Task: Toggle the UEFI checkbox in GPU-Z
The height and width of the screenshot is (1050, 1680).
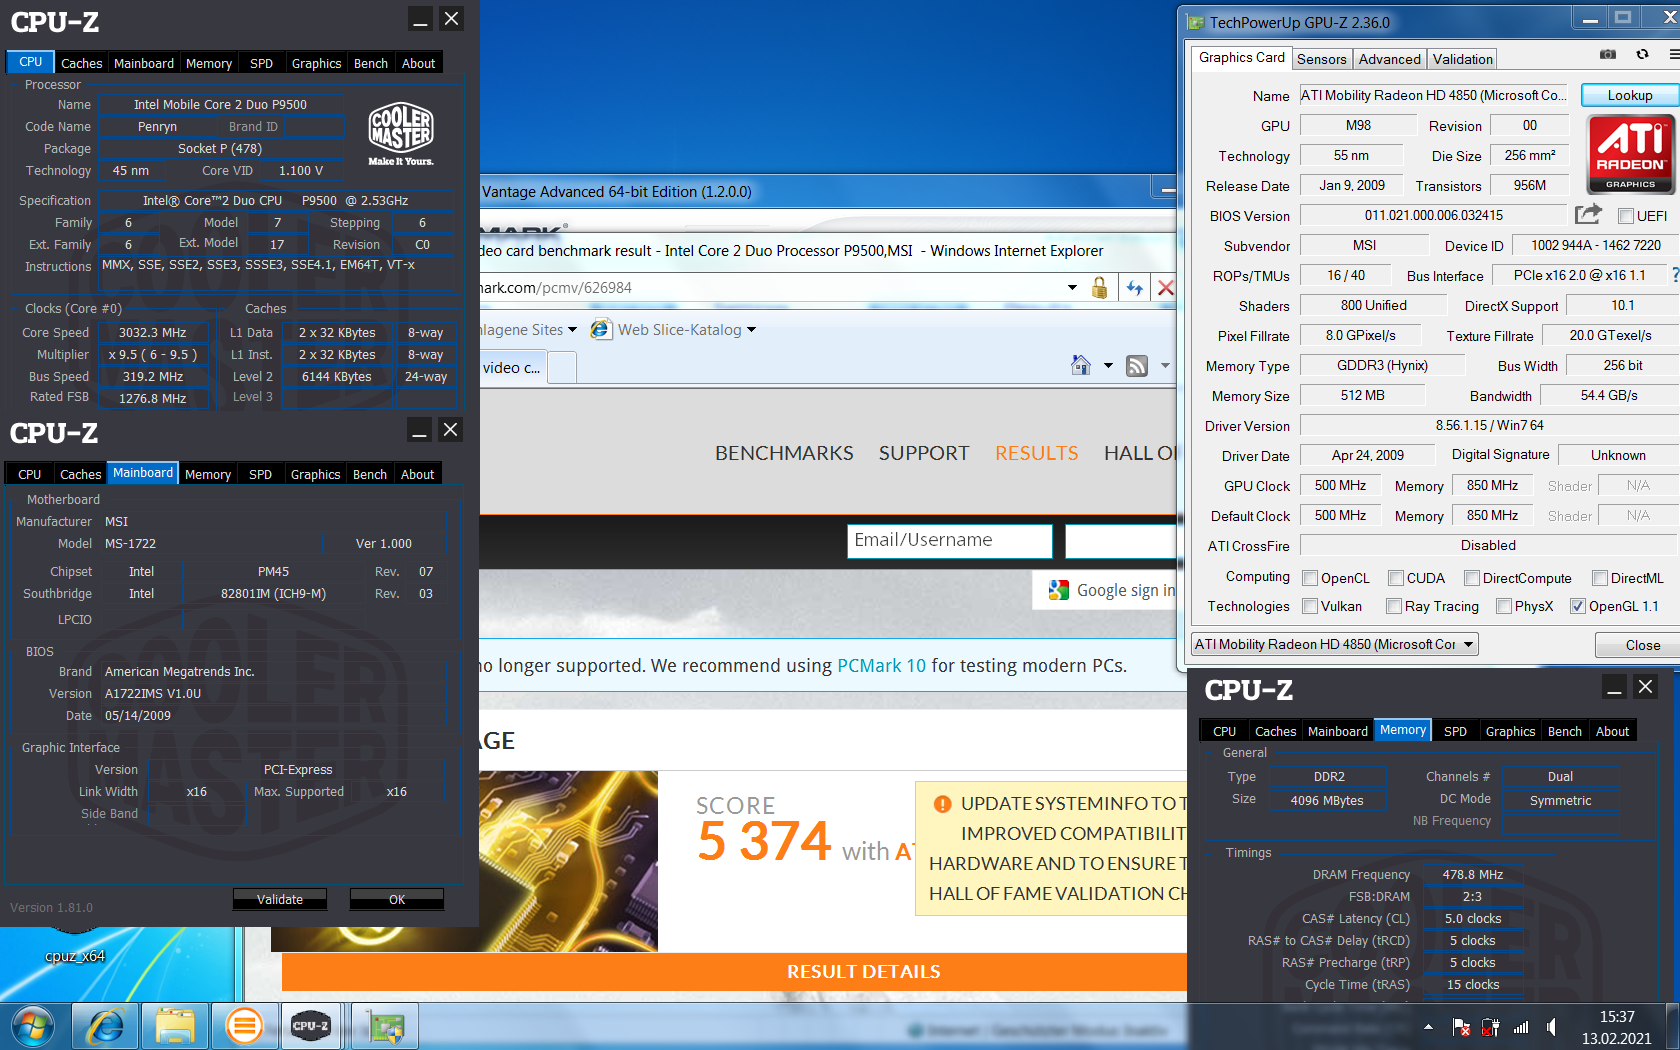Action: [x=1626, y=216]
